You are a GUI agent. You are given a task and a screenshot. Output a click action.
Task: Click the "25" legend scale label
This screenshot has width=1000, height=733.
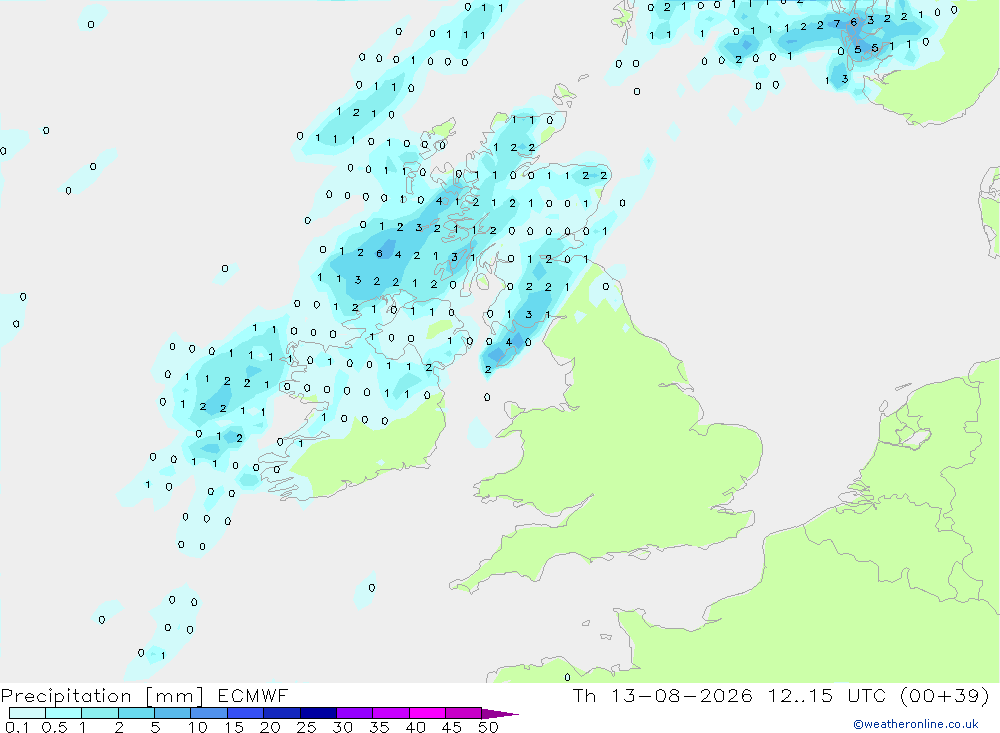pyautogui.click(x=306, y=727)
